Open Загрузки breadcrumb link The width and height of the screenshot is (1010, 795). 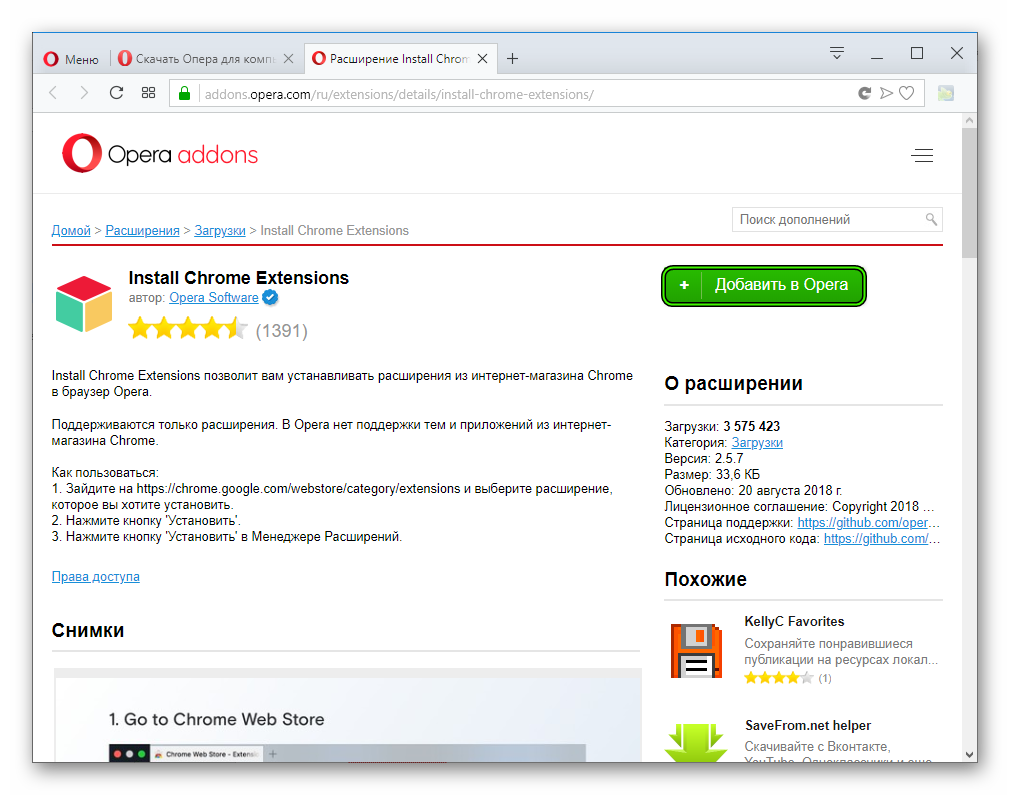pos(220,231)
